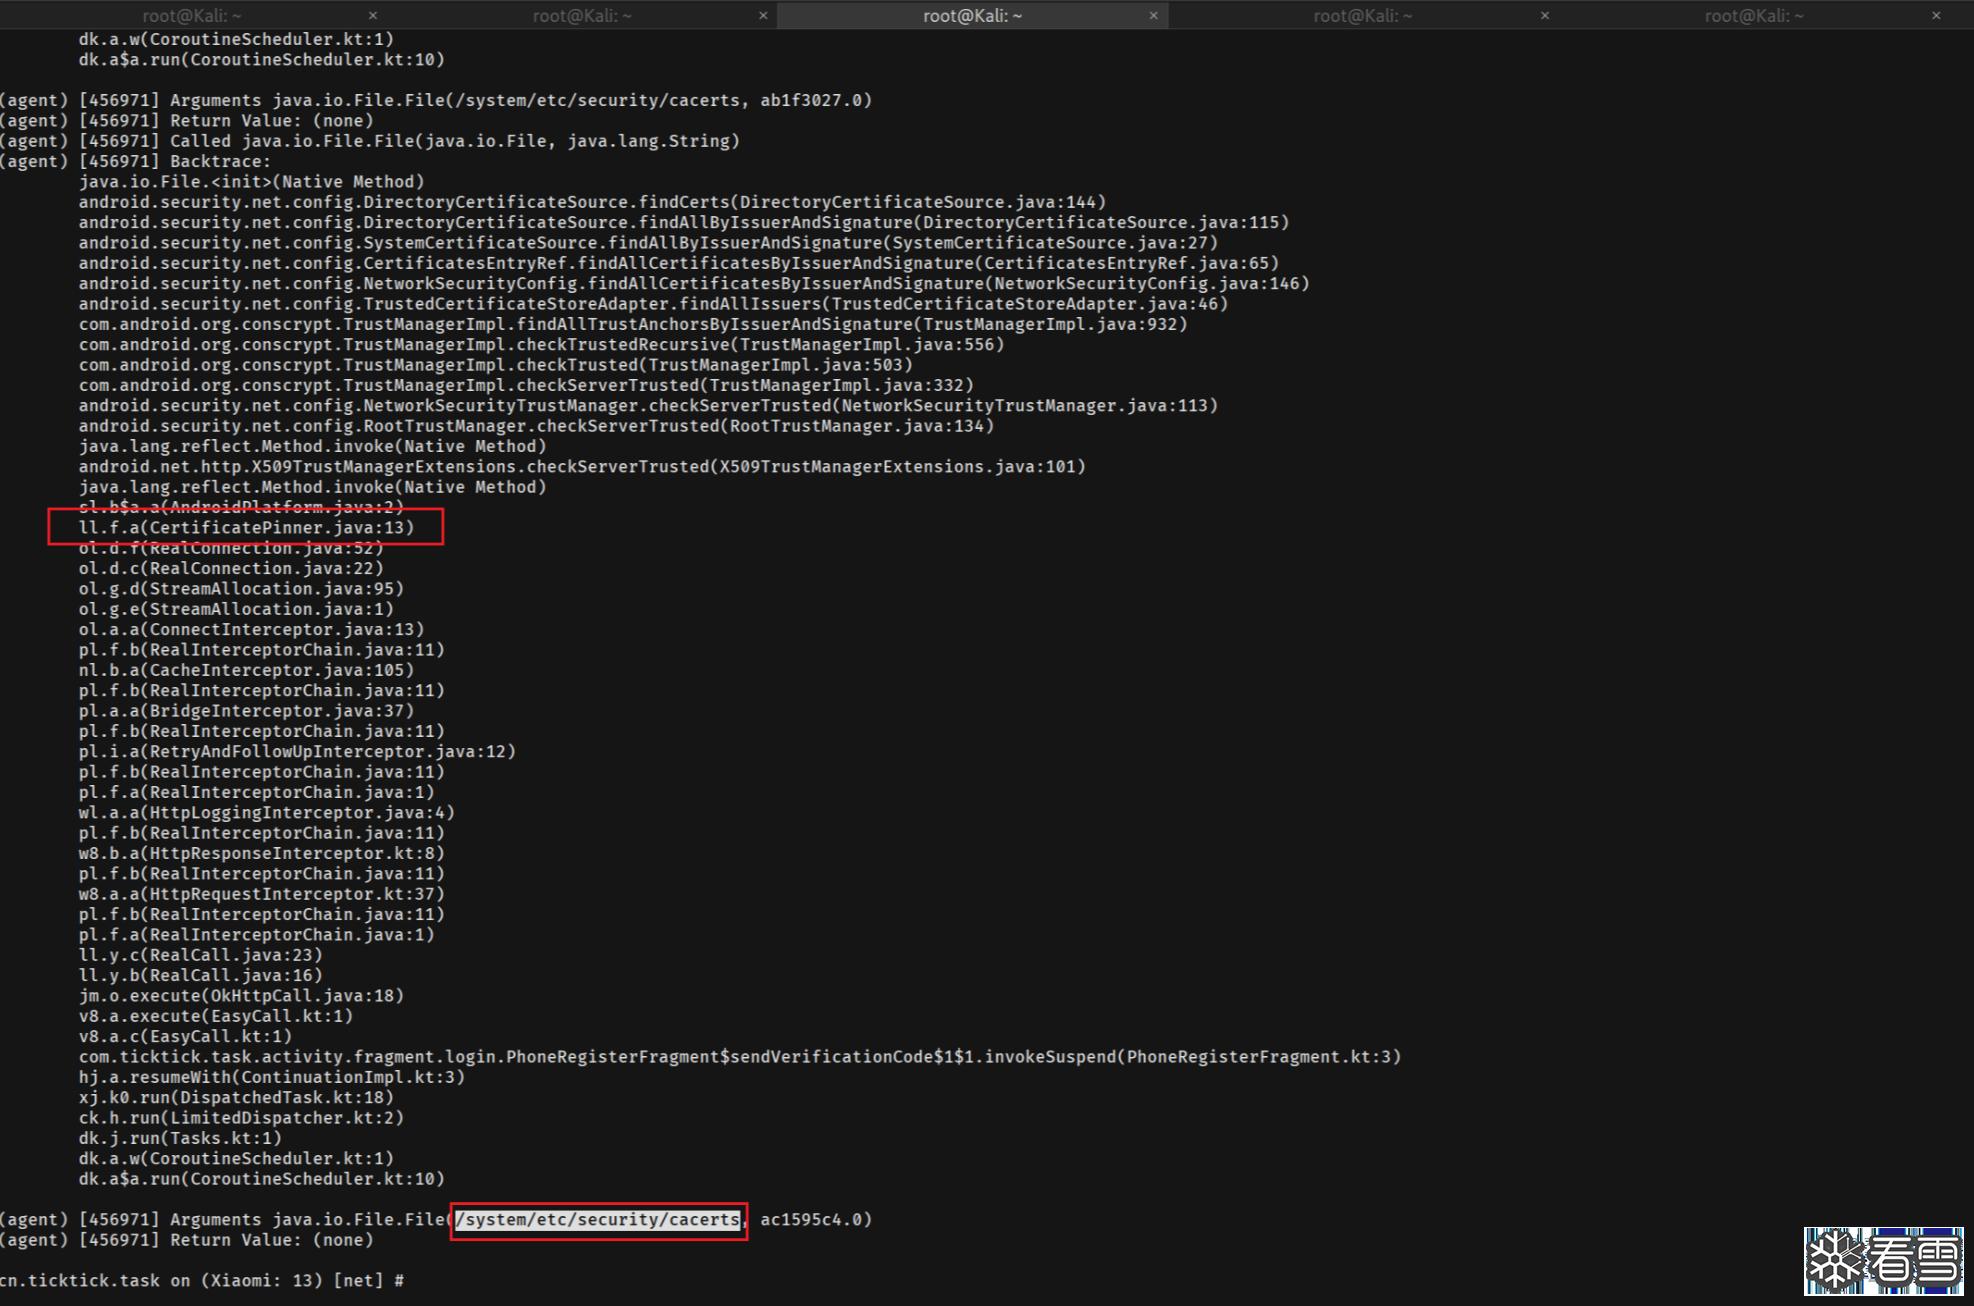
Task: Click the NetworkSecurityTrustManager.checkServerTrusted line
Action: (648, 405)
